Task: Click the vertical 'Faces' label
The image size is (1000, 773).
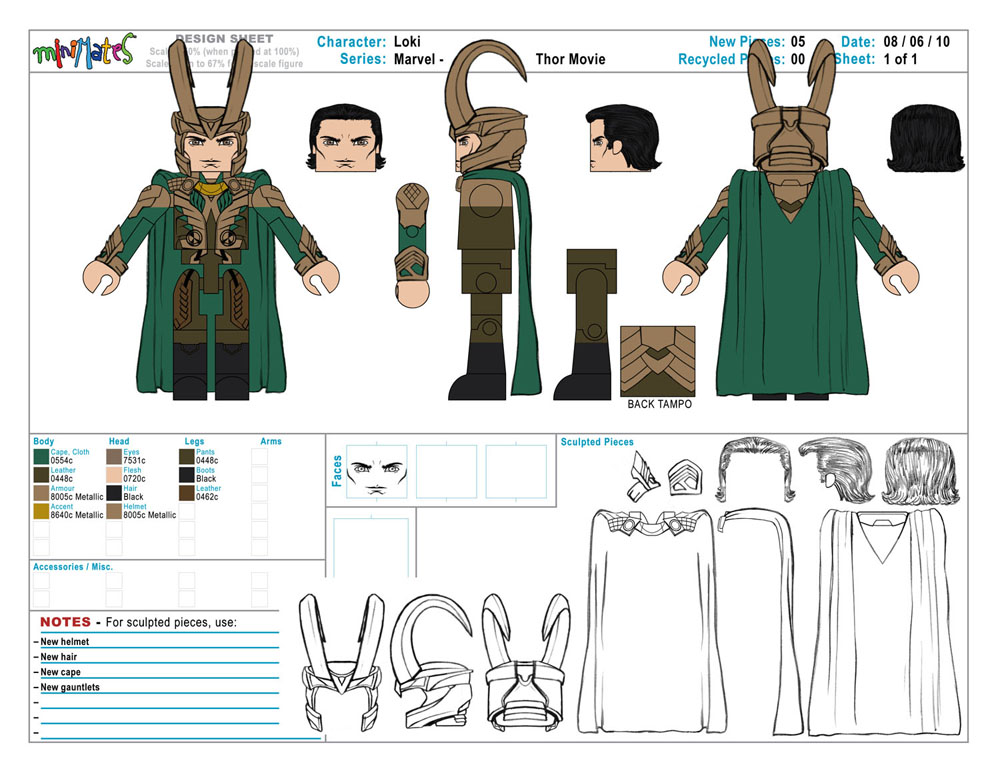Action: 337,471
